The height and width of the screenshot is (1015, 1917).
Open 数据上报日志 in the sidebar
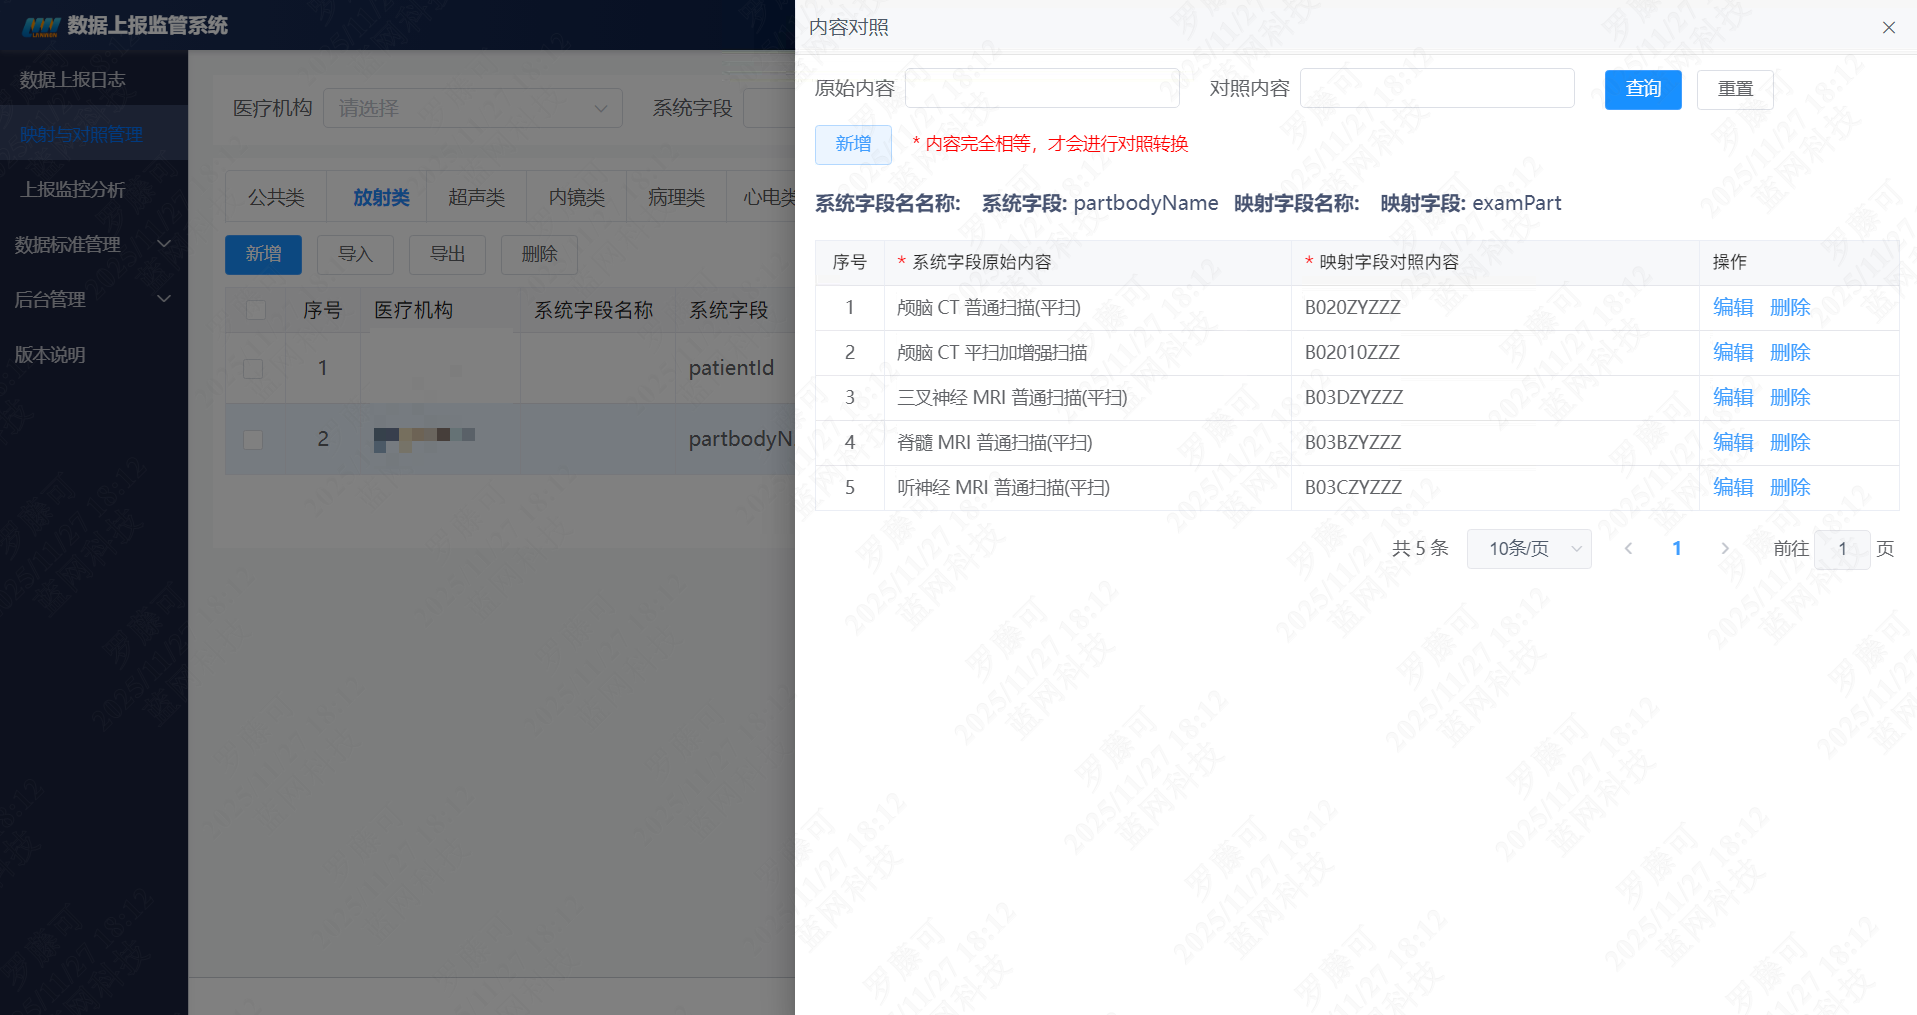click(73, 80)
